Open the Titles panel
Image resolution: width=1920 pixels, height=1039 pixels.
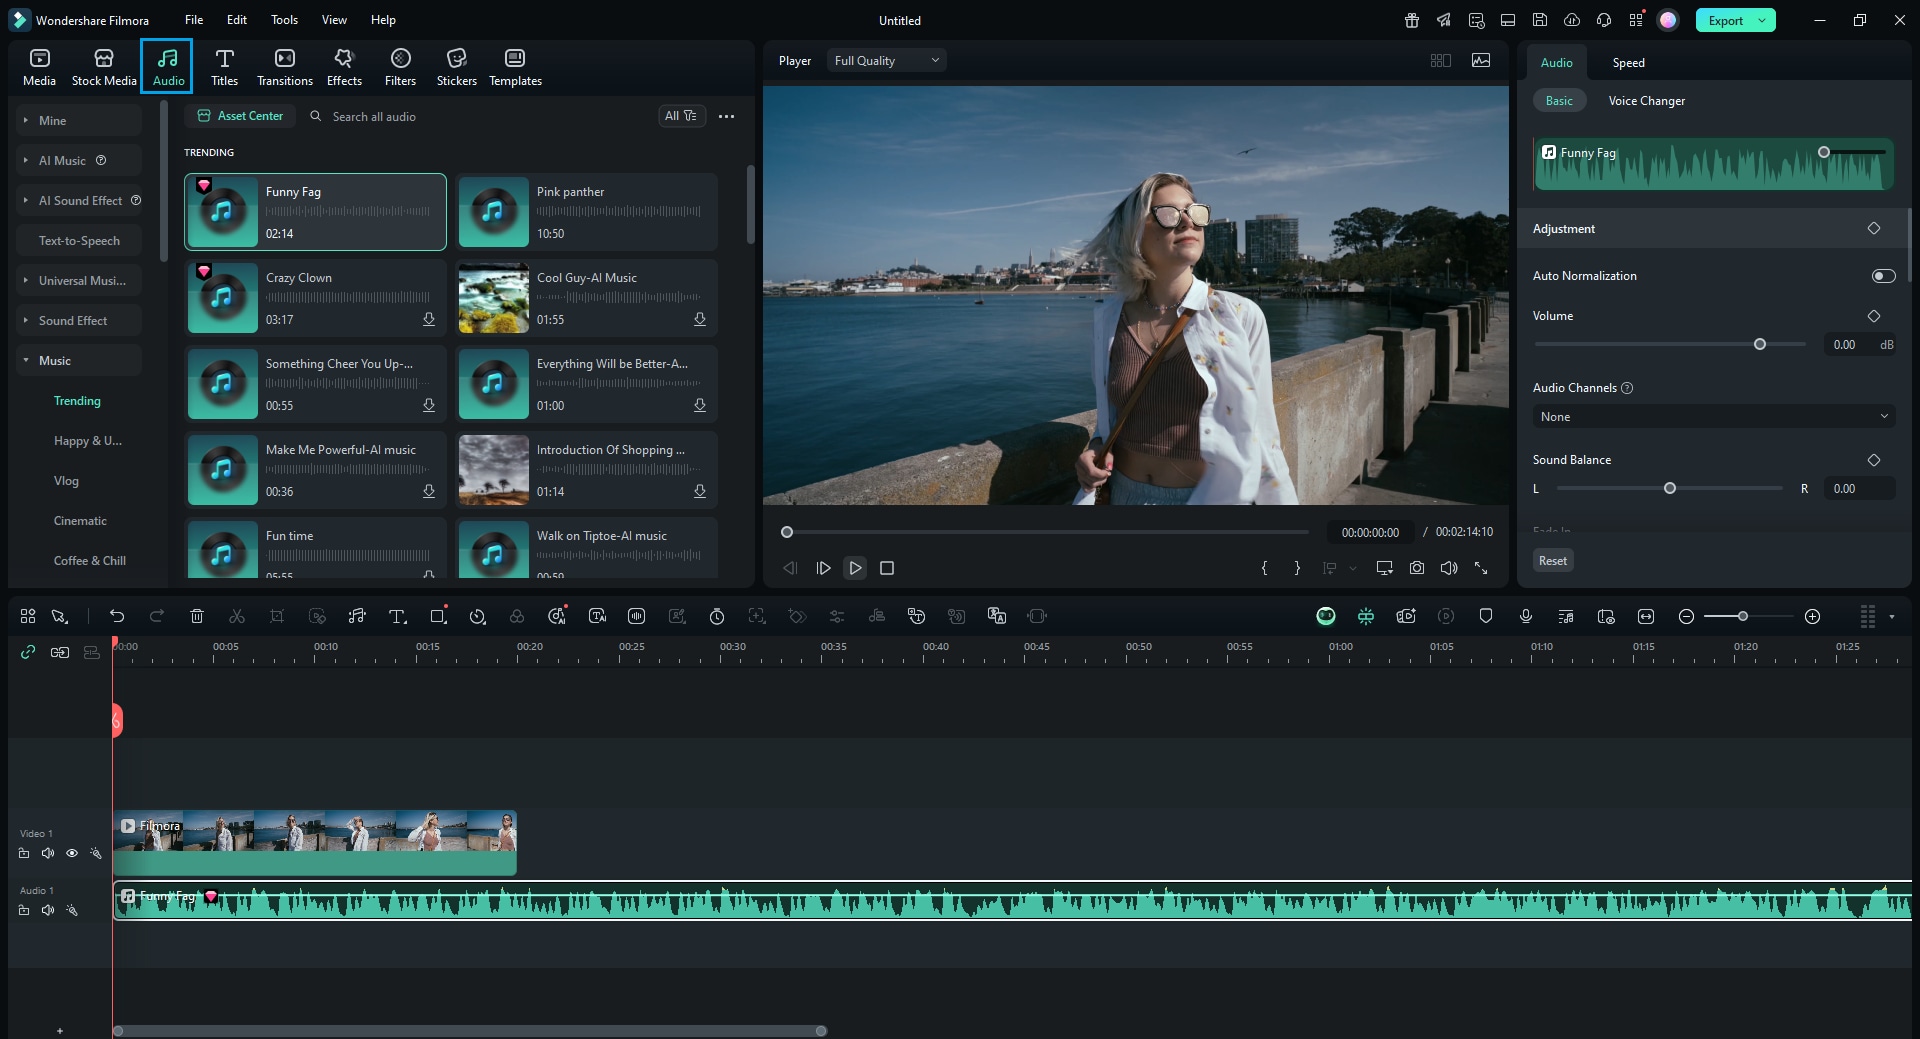point(224,67)
